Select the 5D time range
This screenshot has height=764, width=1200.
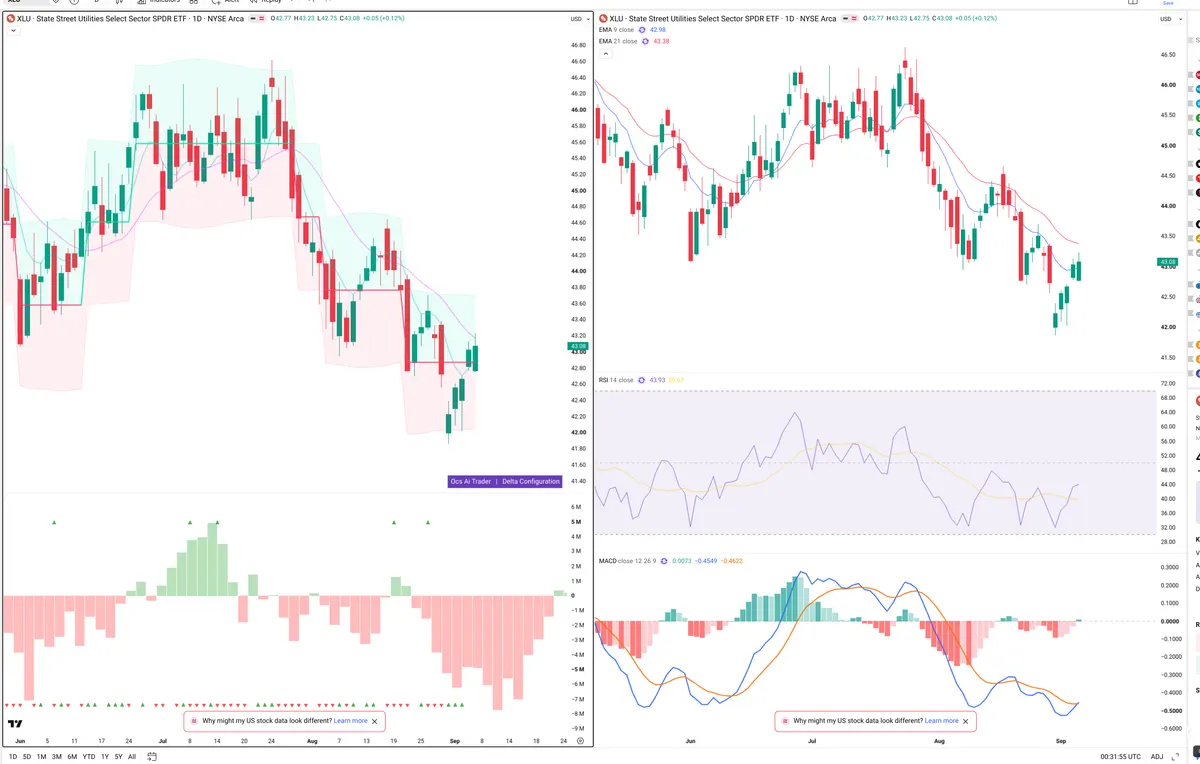[x=27, y=757]
